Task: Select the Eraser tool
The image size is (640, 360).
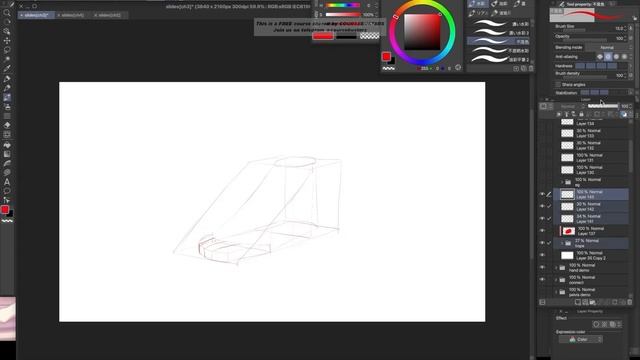Action: tap(7, 125)
